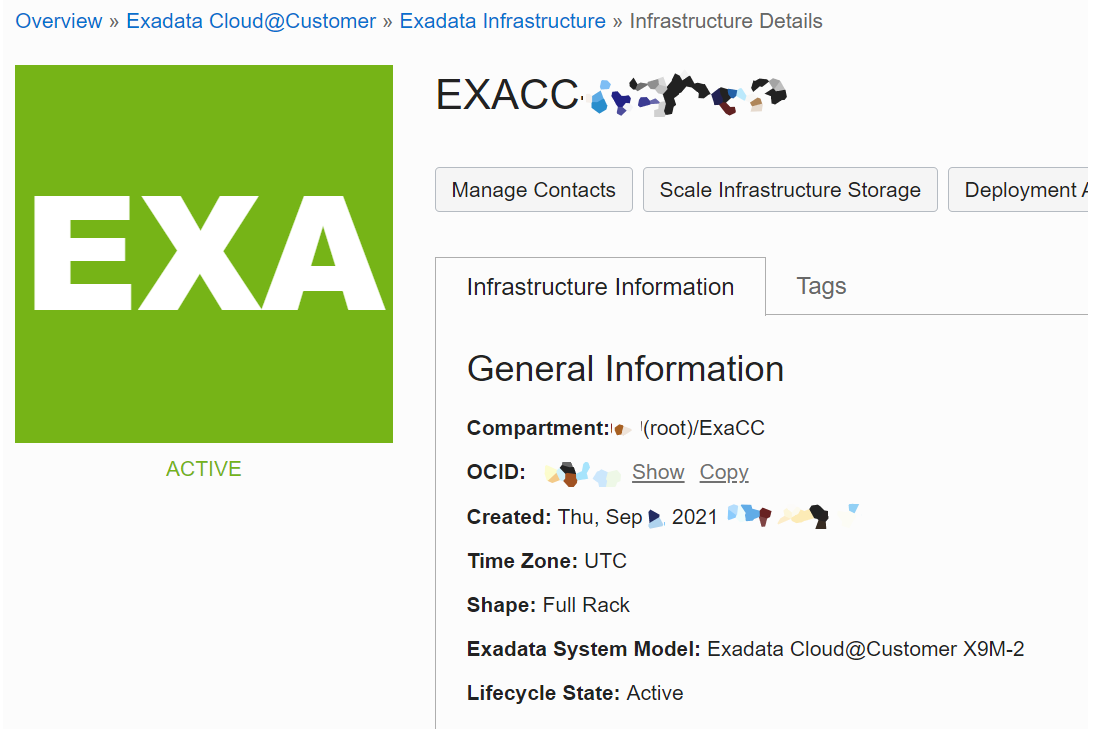Viewport: 1097px width, 730px height.
Task: Click the Exadata Cloud@Customer X9M-2 model text
Action: pos(865,650)
